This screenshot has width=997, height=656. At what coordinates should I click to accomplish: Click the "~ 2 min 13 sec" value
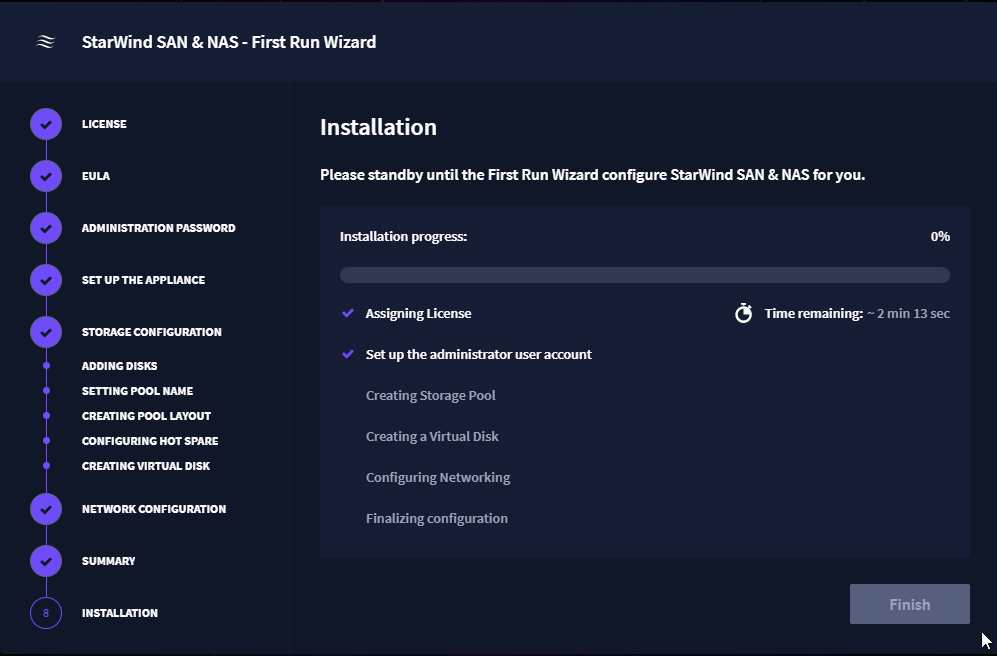908,313
